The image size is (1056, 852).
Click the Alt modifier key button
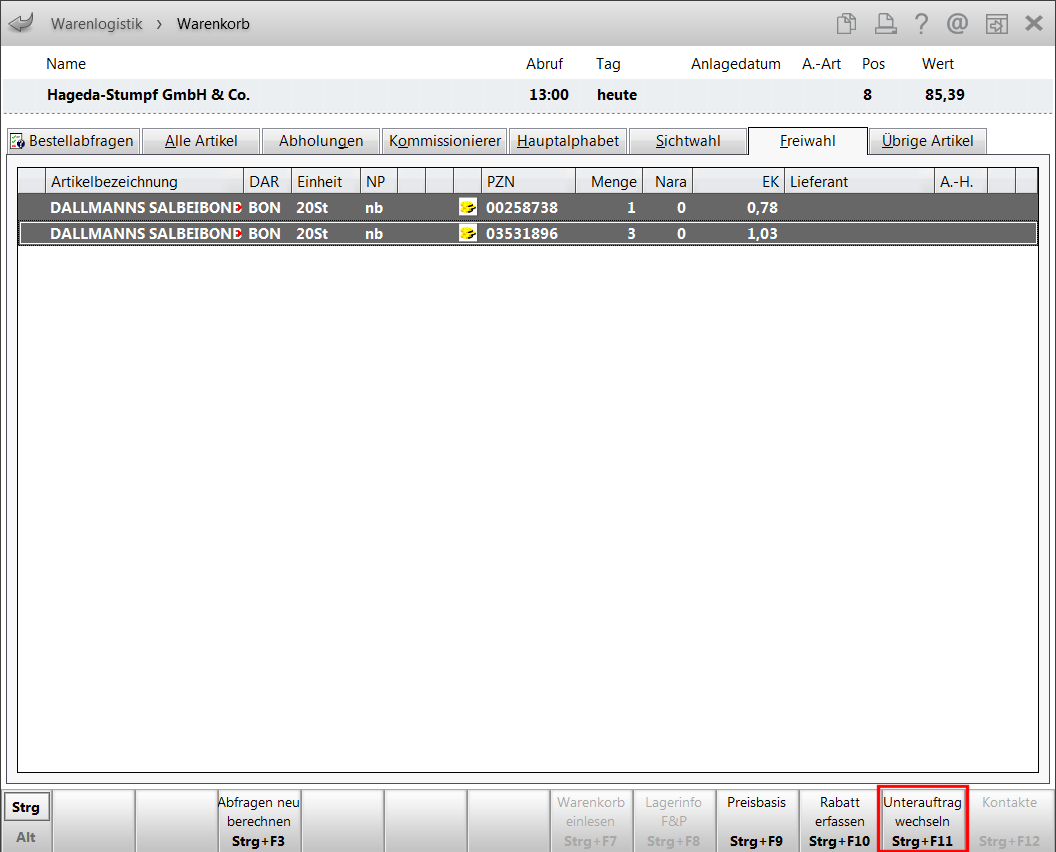26,837
